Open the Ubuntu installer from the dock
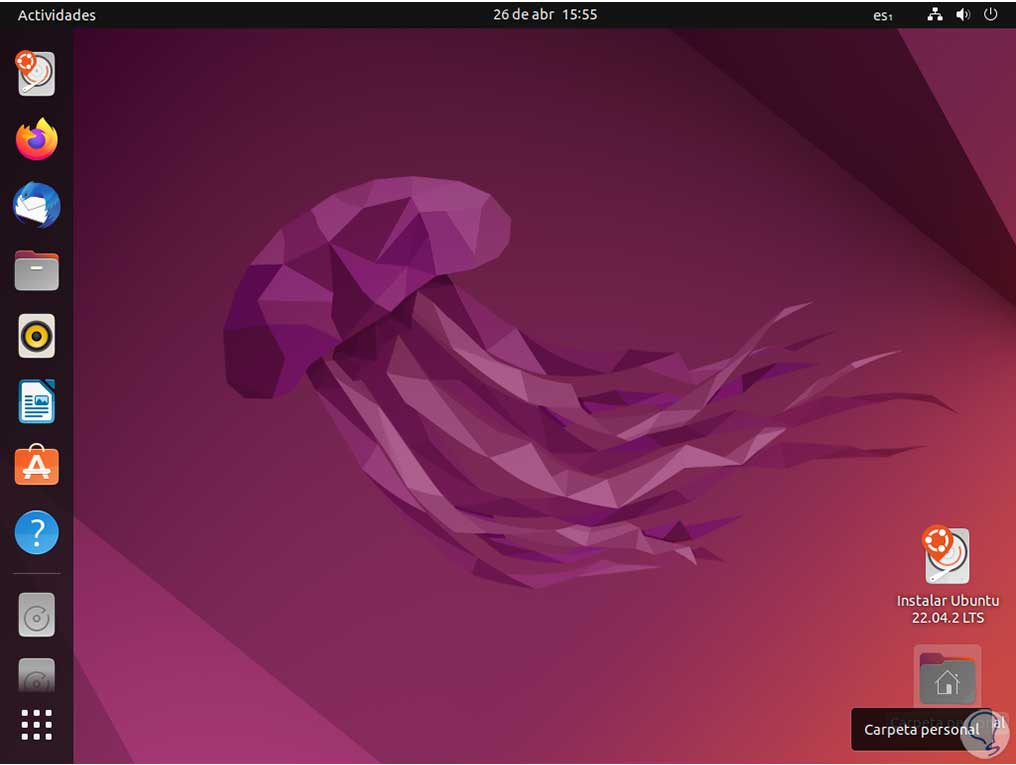 36,73
